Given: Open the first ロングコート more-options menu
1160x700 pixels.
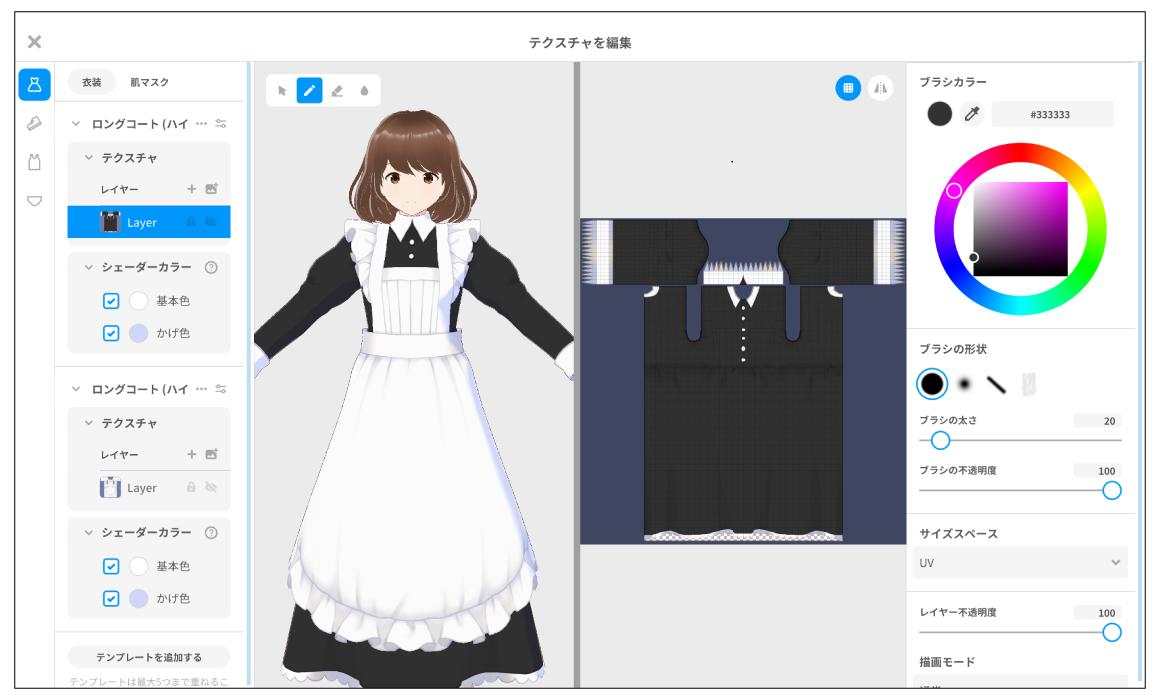Looking at the screenshot, I should click(201, 124).
